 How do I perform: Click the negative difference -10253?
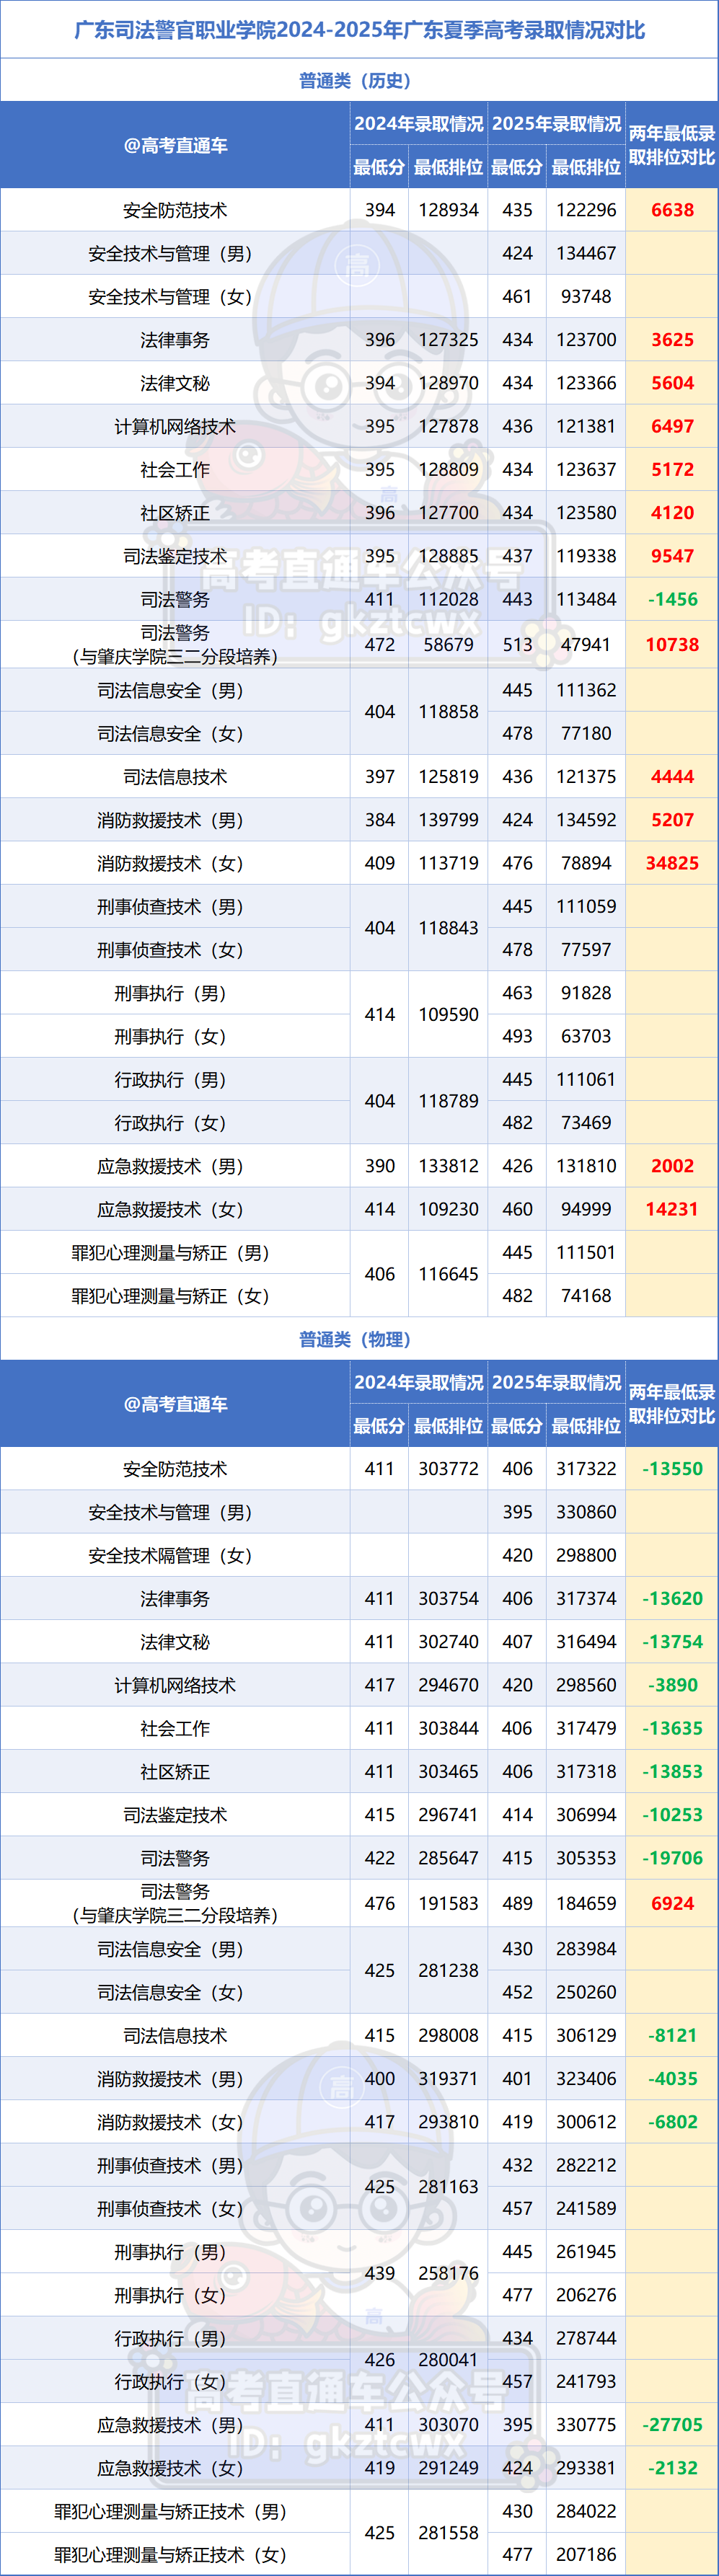(672, 1815)
